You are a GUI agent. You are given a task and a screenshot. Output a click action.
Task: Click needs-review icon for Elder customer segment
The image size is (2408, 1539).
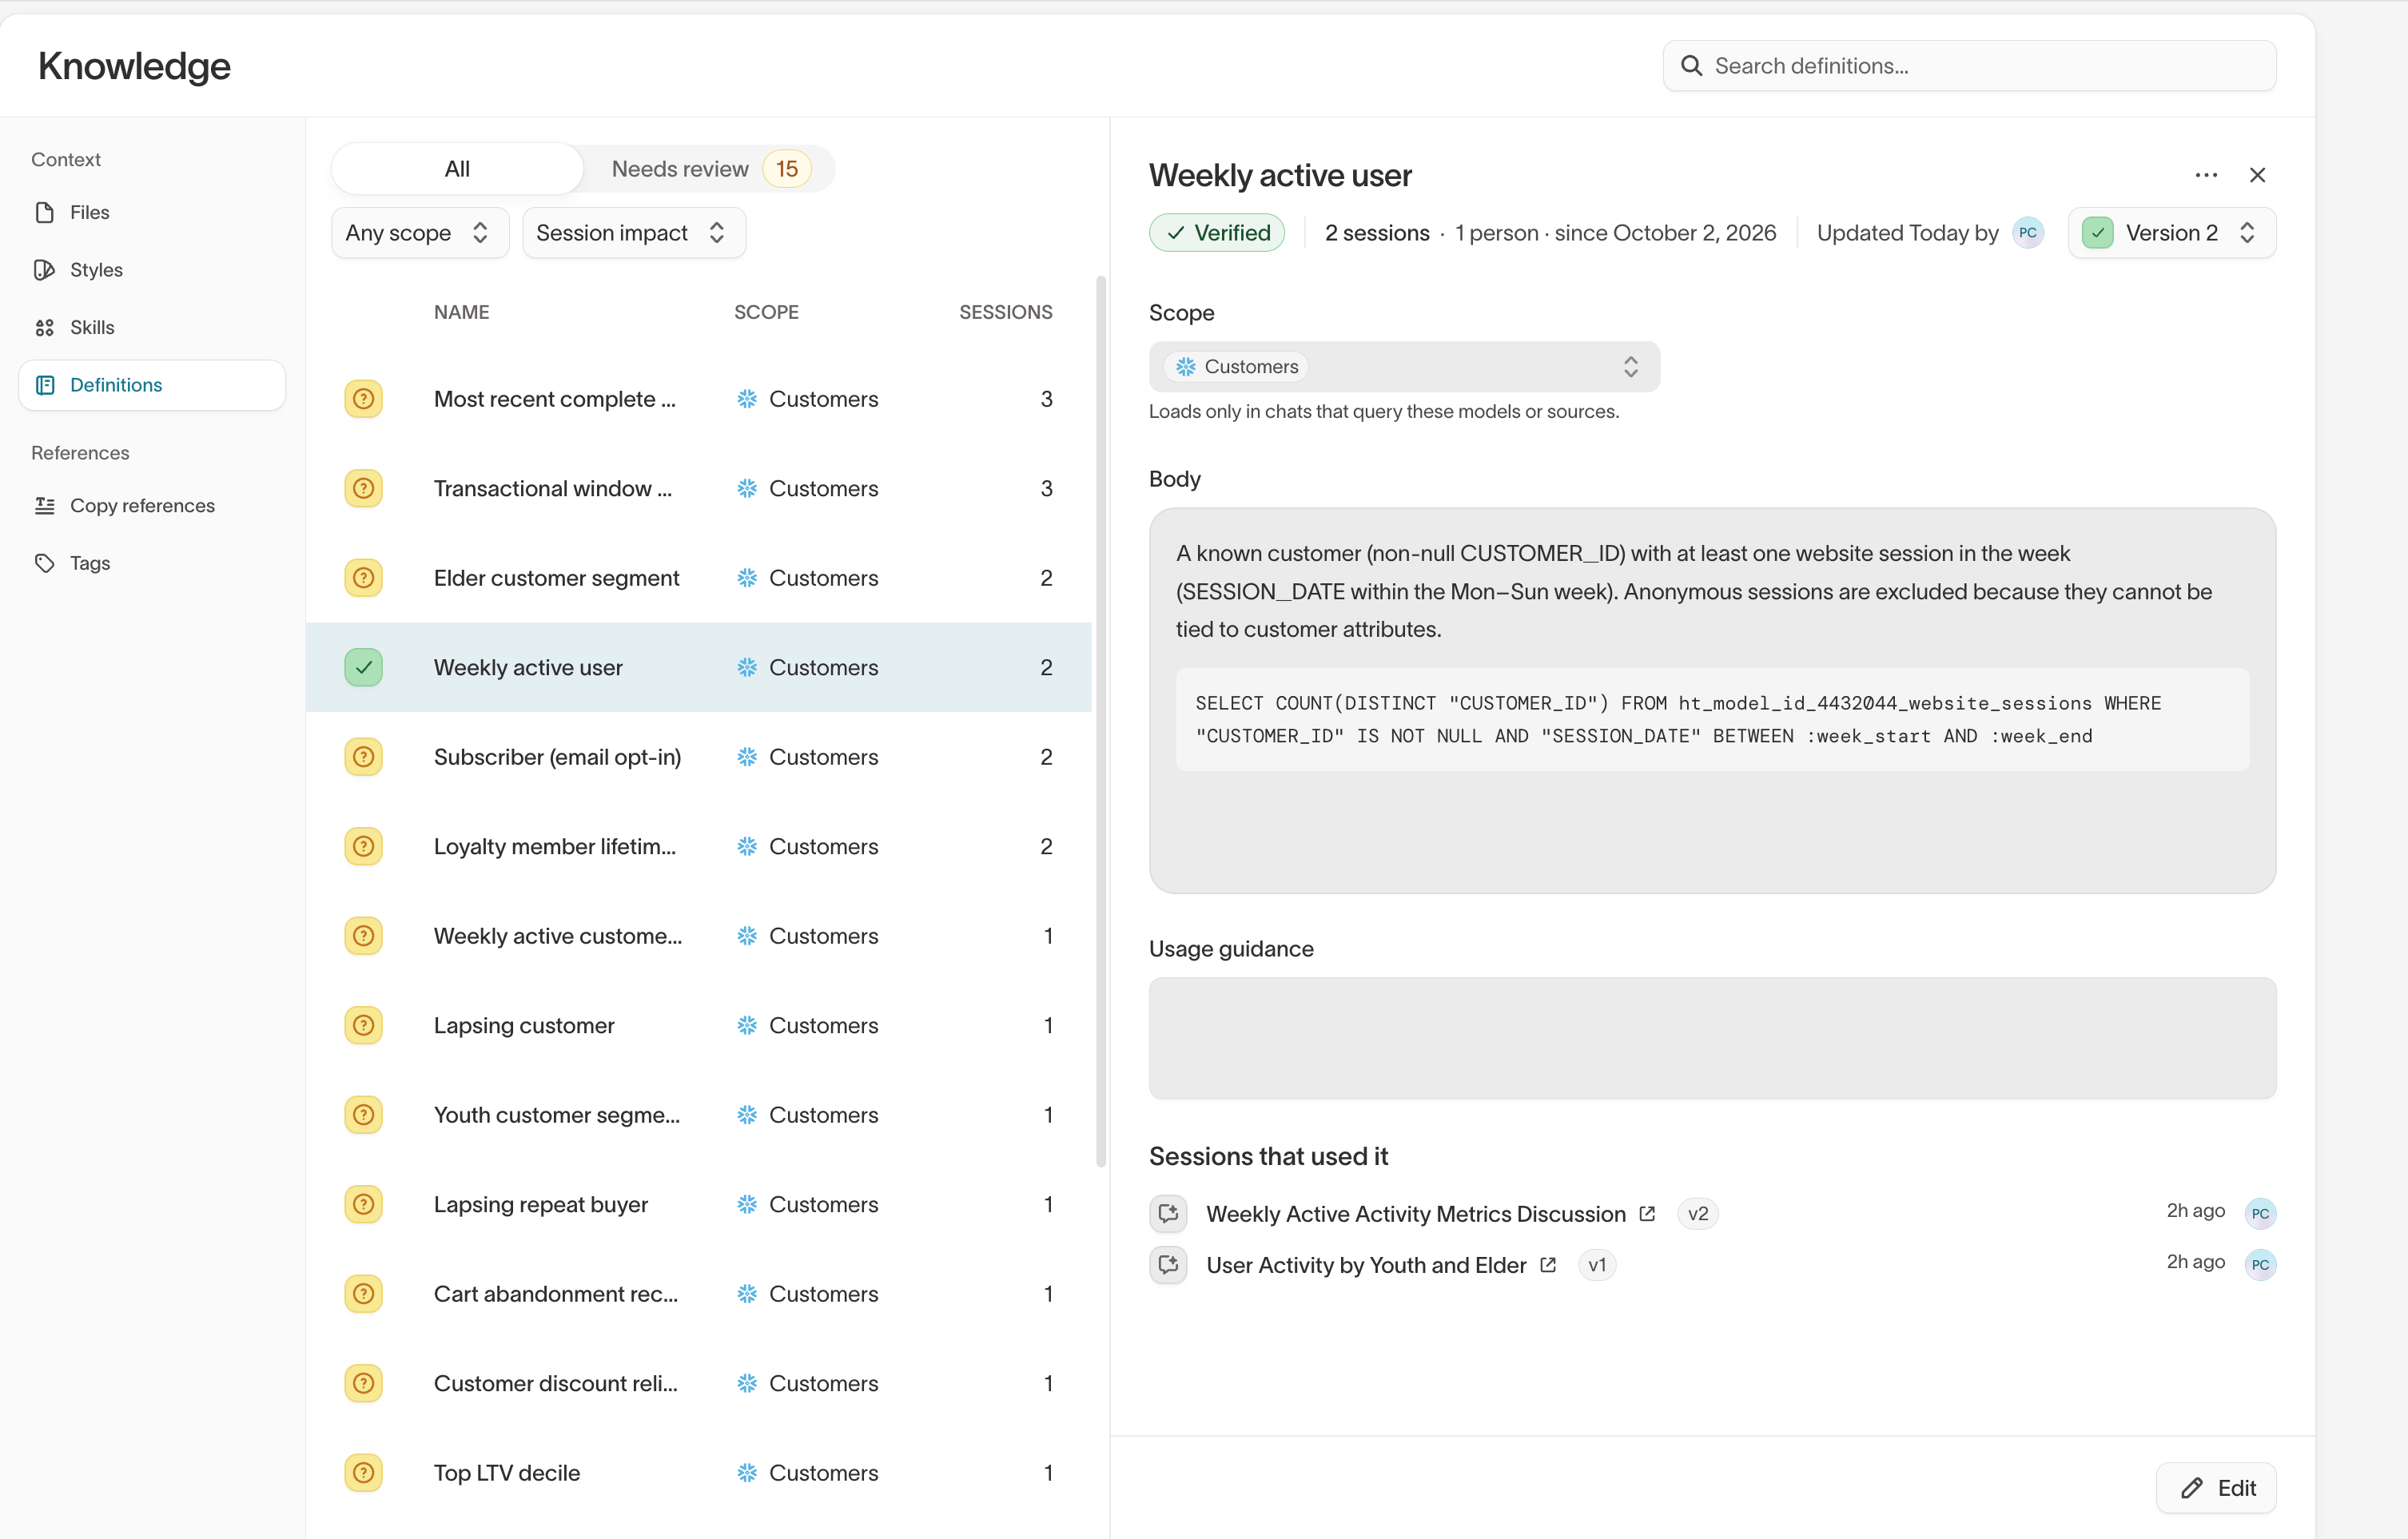click(363, 578)
